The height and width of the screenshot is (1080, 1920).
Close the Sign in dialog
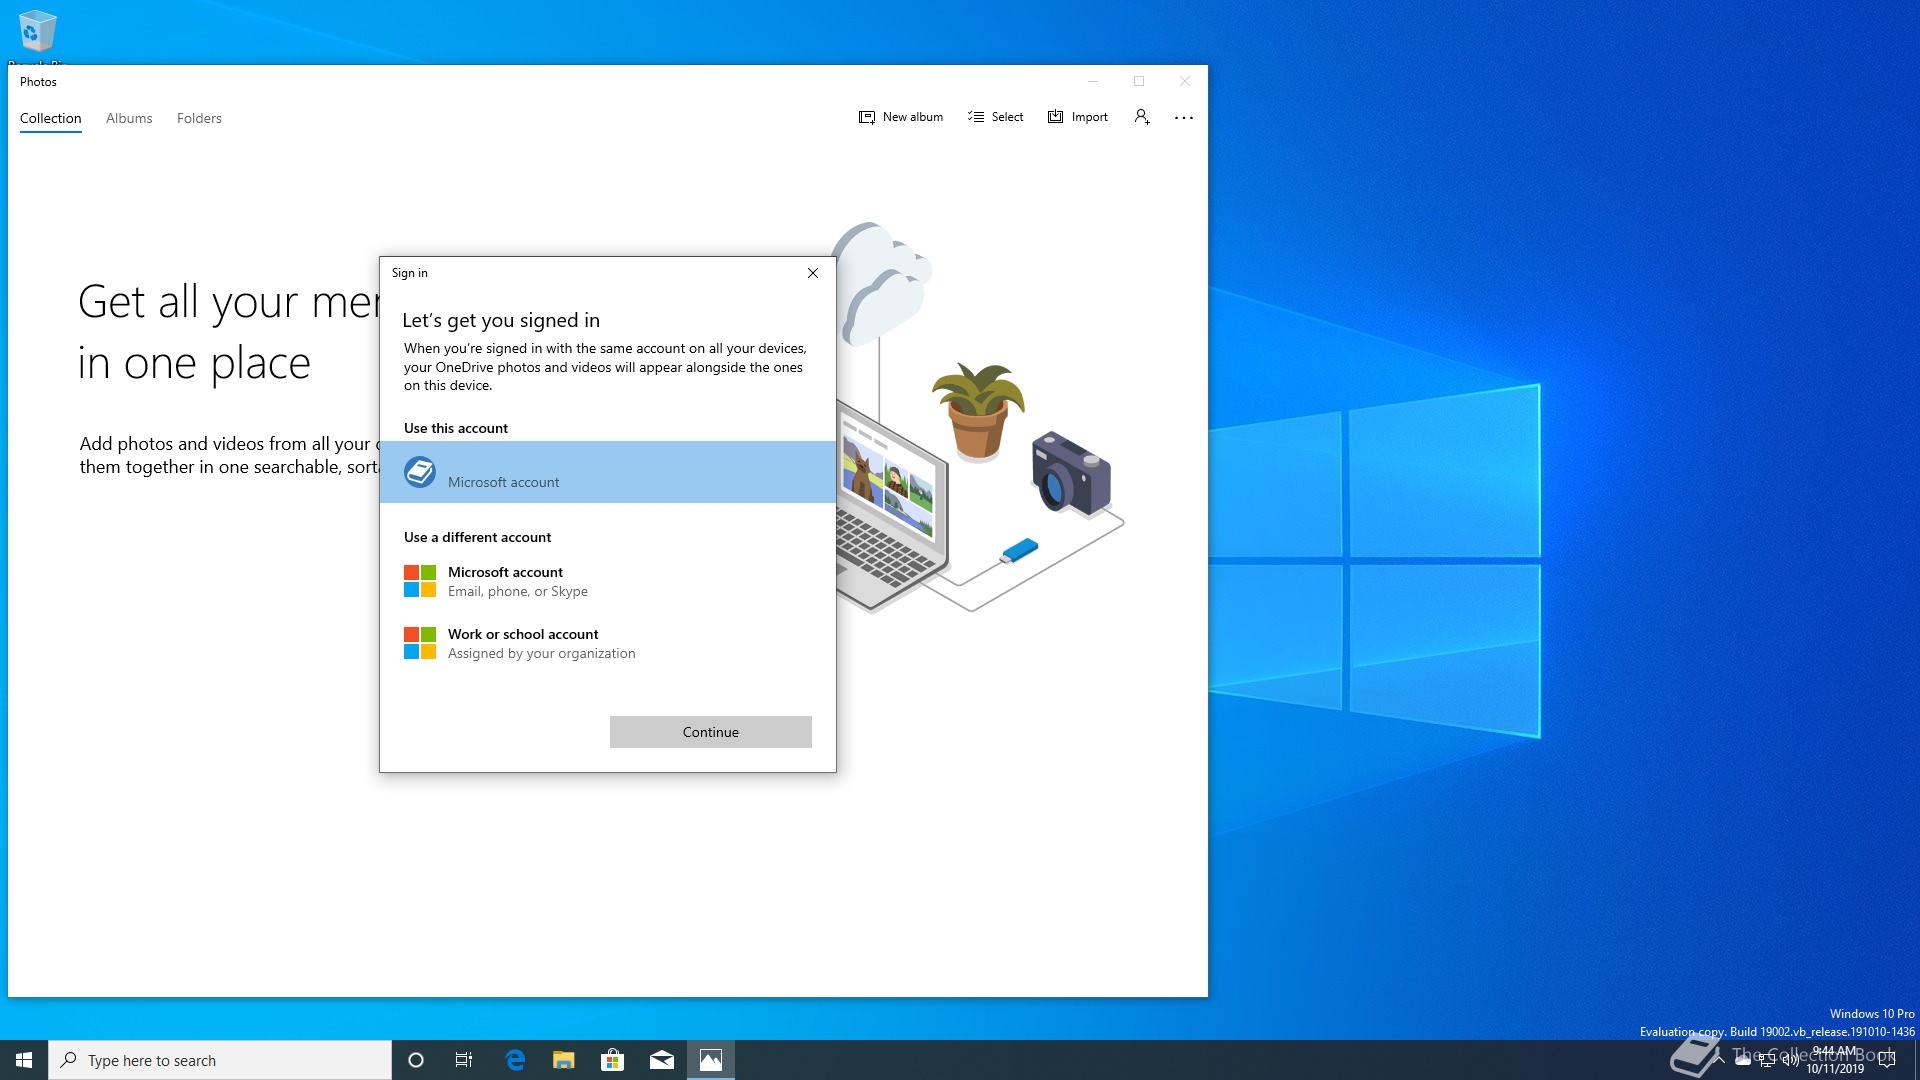click(813, 273)
